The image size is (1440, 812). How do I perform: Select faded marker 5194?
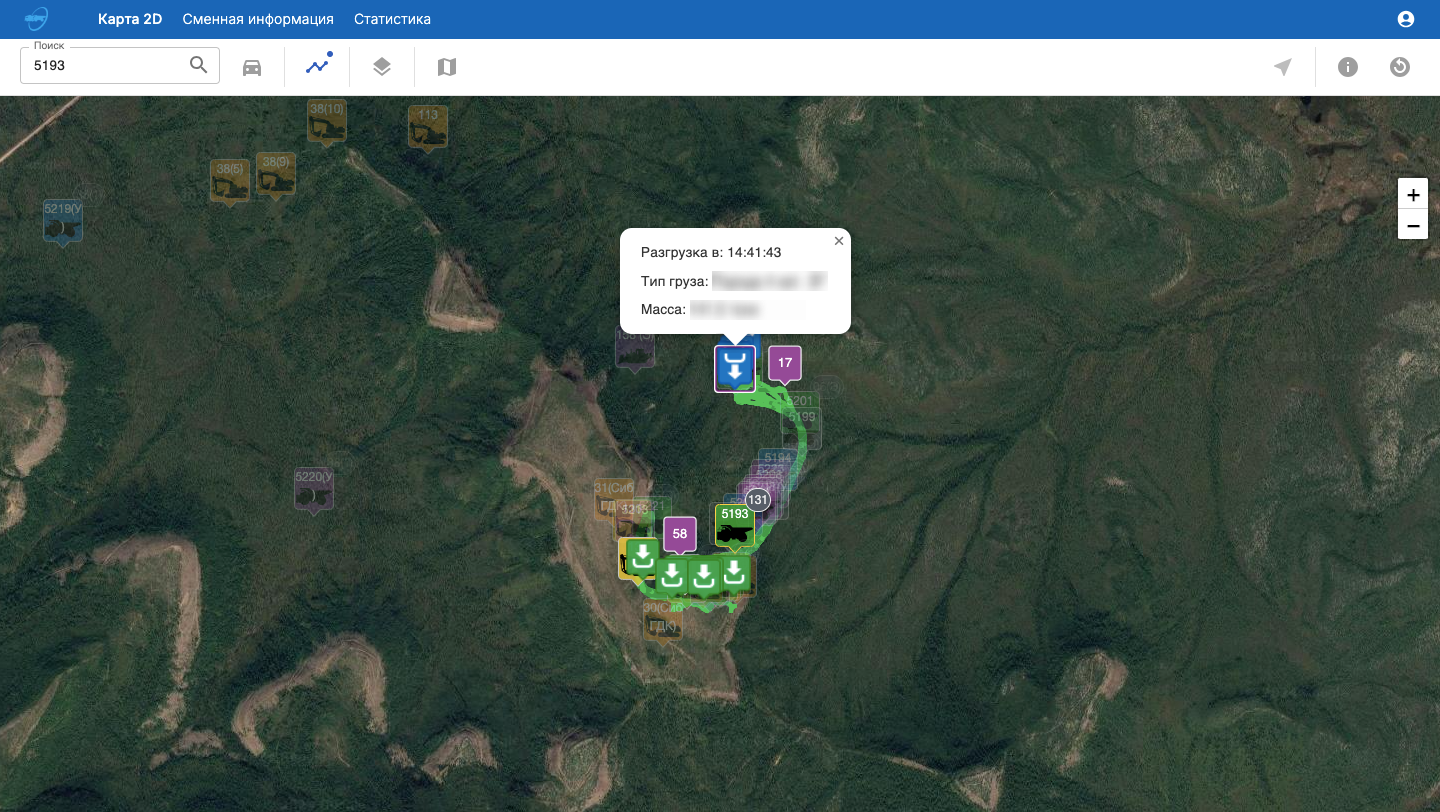(778, 458)
